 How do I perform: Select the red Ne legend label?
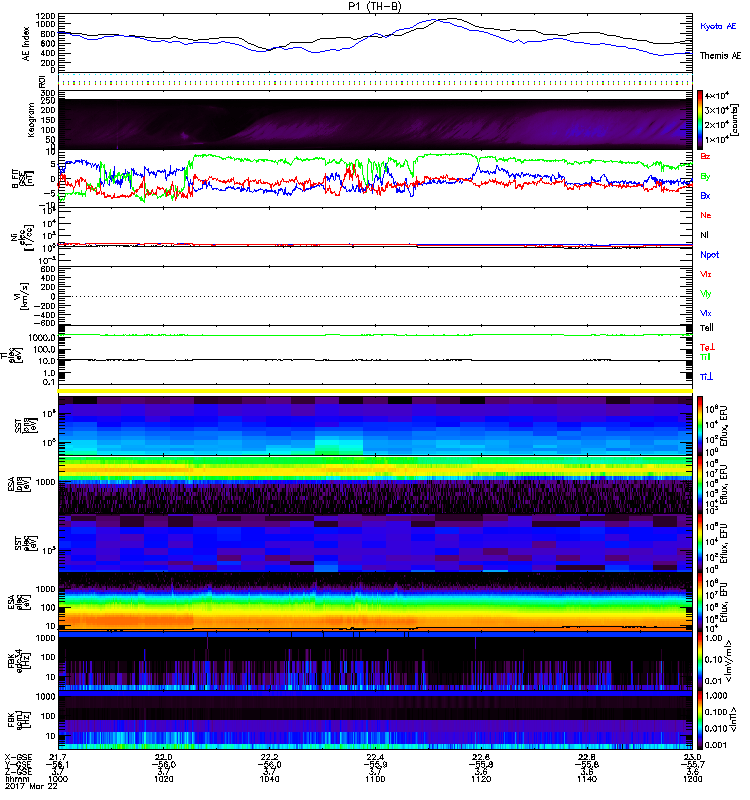point(706,215)
